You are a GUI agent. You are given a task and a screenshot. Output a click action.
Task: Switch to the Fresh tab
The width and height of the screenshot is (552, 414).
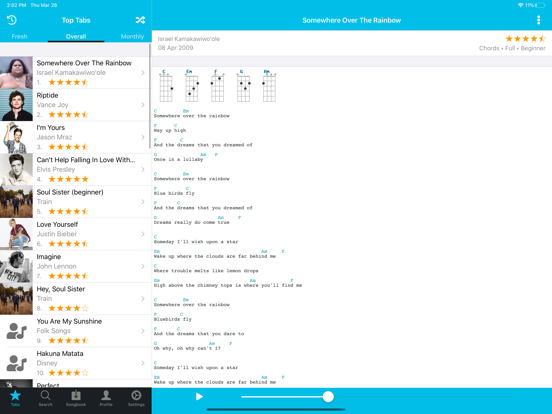click(x=19, y=36)
